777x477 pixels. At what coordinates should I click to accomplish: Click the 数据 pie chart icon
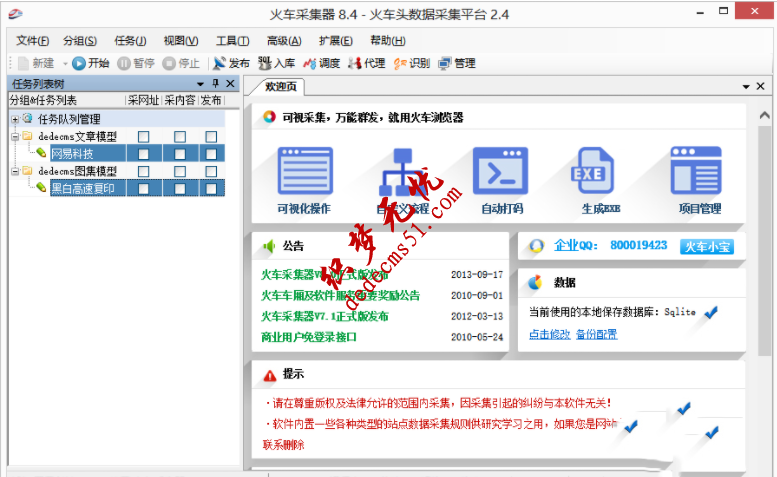[535, 283]
